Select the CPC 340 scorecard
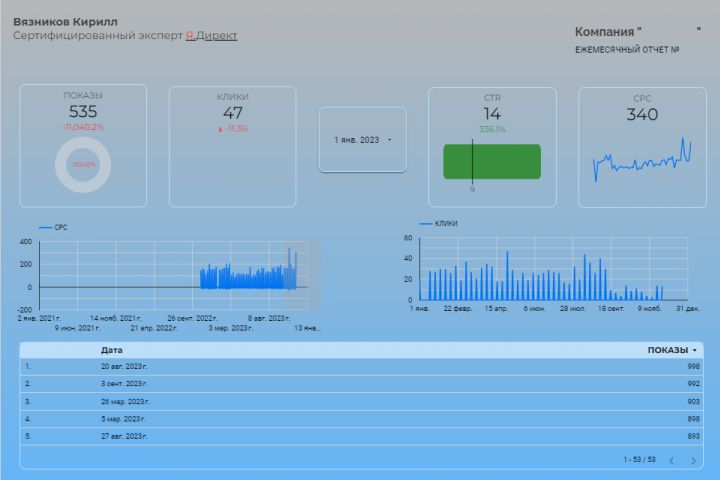Screen dimensions: 720x480 pos(642,147)
